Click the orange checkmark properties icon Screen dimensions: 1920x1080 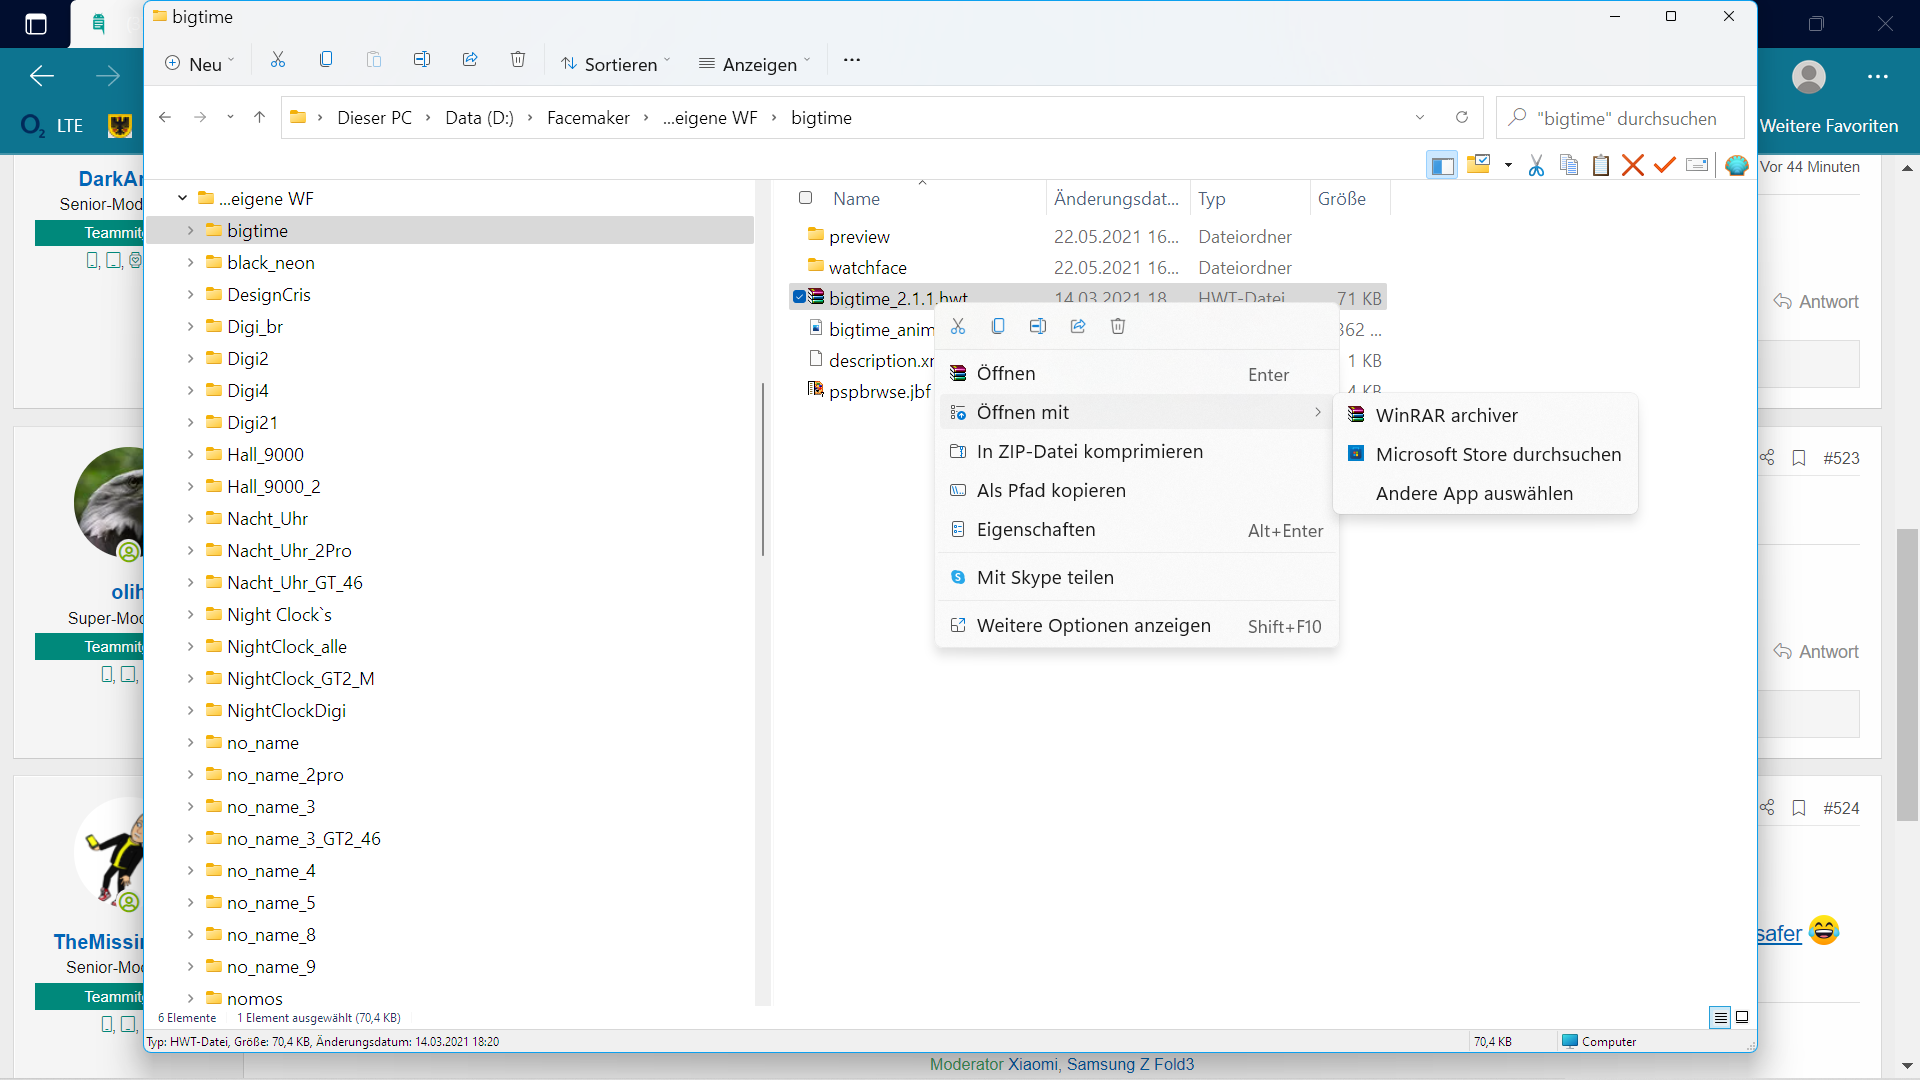(x=1665, y=165)
